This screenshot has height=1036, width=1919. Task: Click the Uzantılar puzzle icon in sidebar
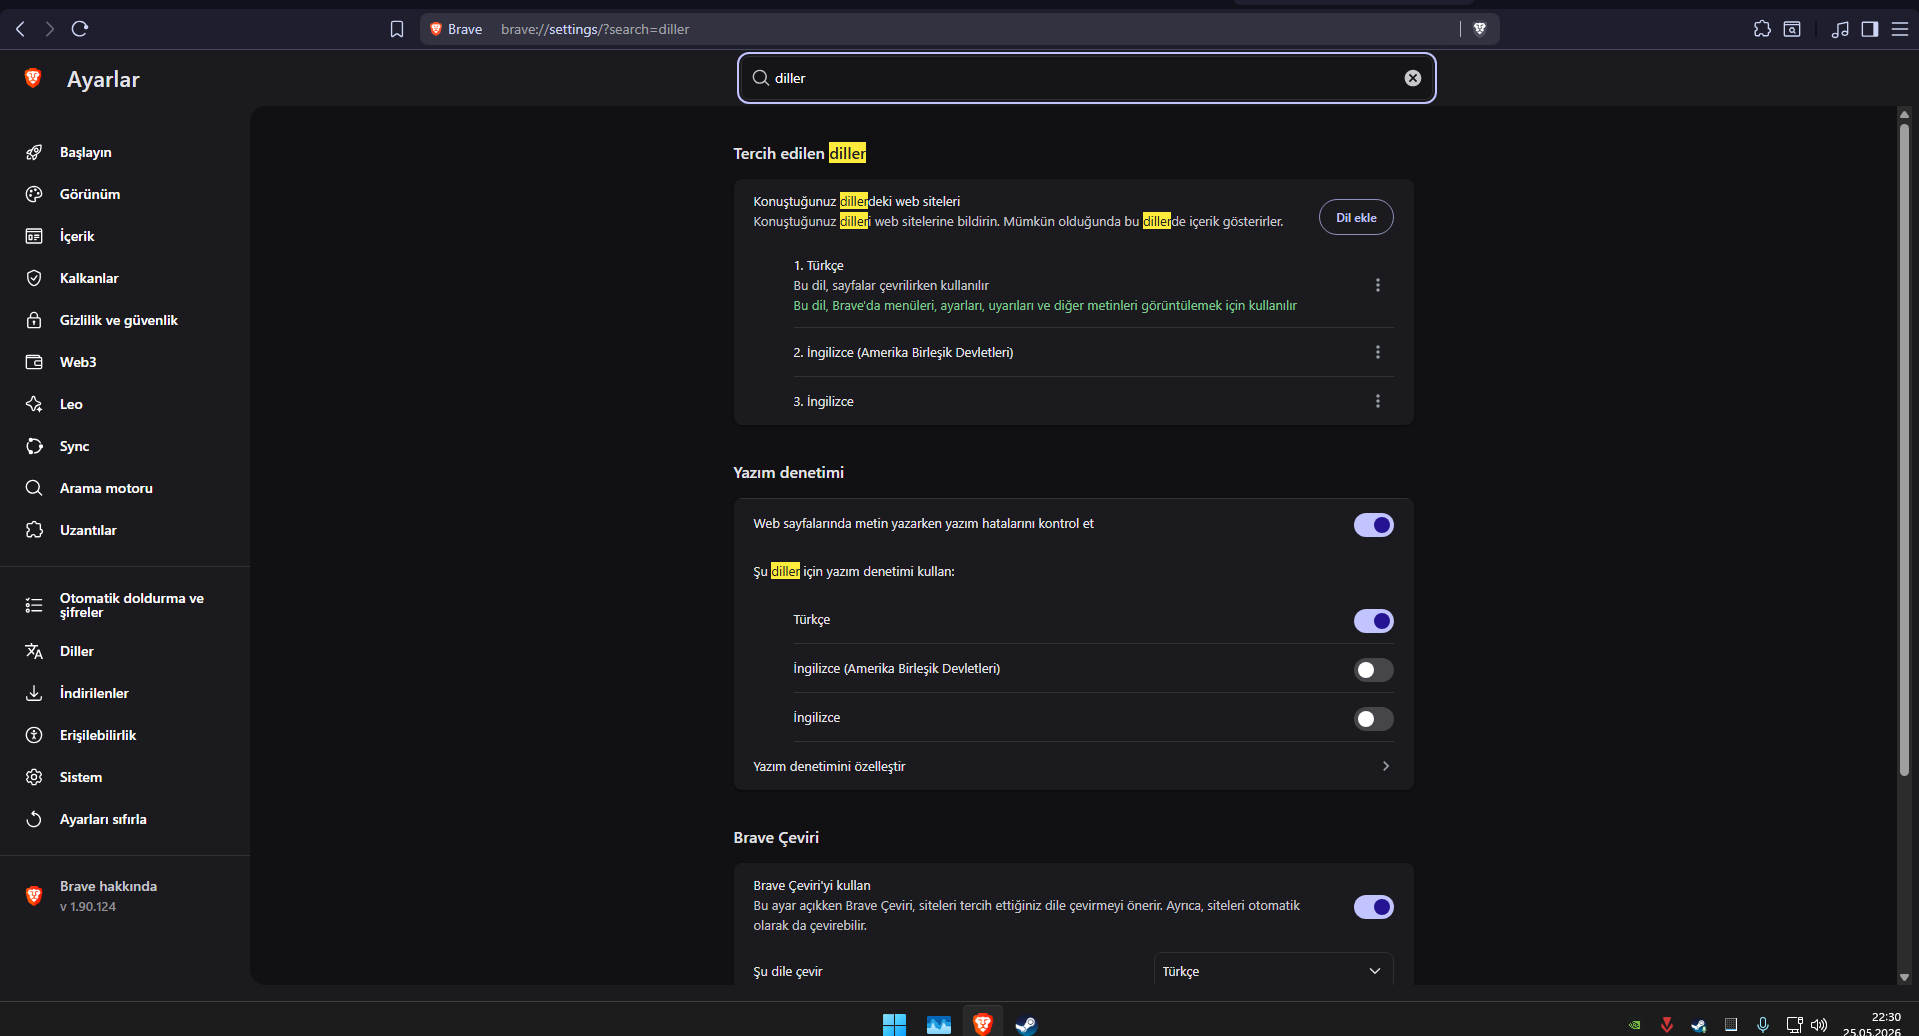pos(34,530)
